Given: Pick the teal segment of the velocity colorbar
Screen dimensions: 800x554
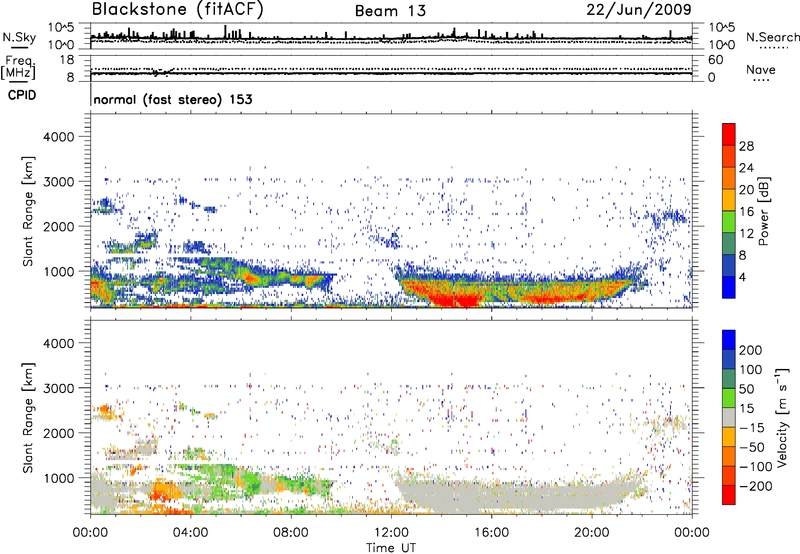Looking at the screenshot, I should [x=729, y=379].
